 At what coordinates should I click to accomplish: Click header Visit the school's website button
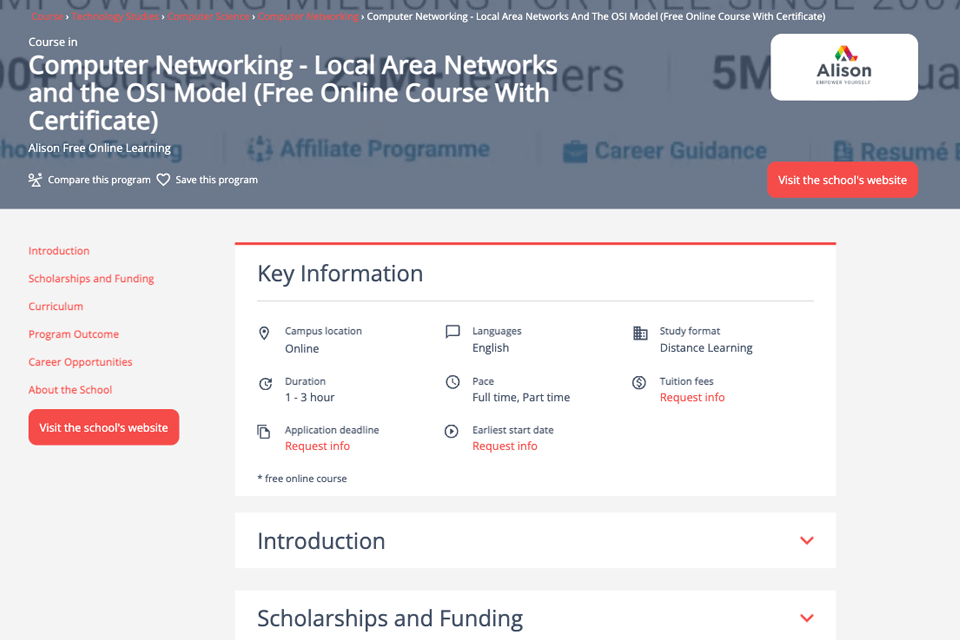click(842, 180)
